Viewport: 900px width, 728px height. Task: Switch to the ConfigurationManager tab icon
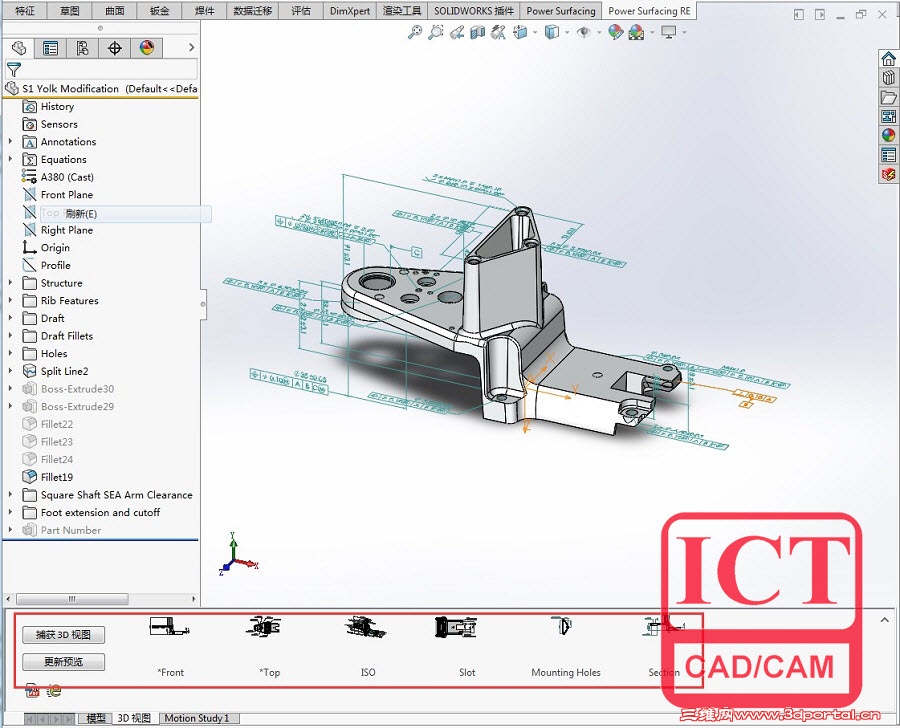(x=82, y=48)
